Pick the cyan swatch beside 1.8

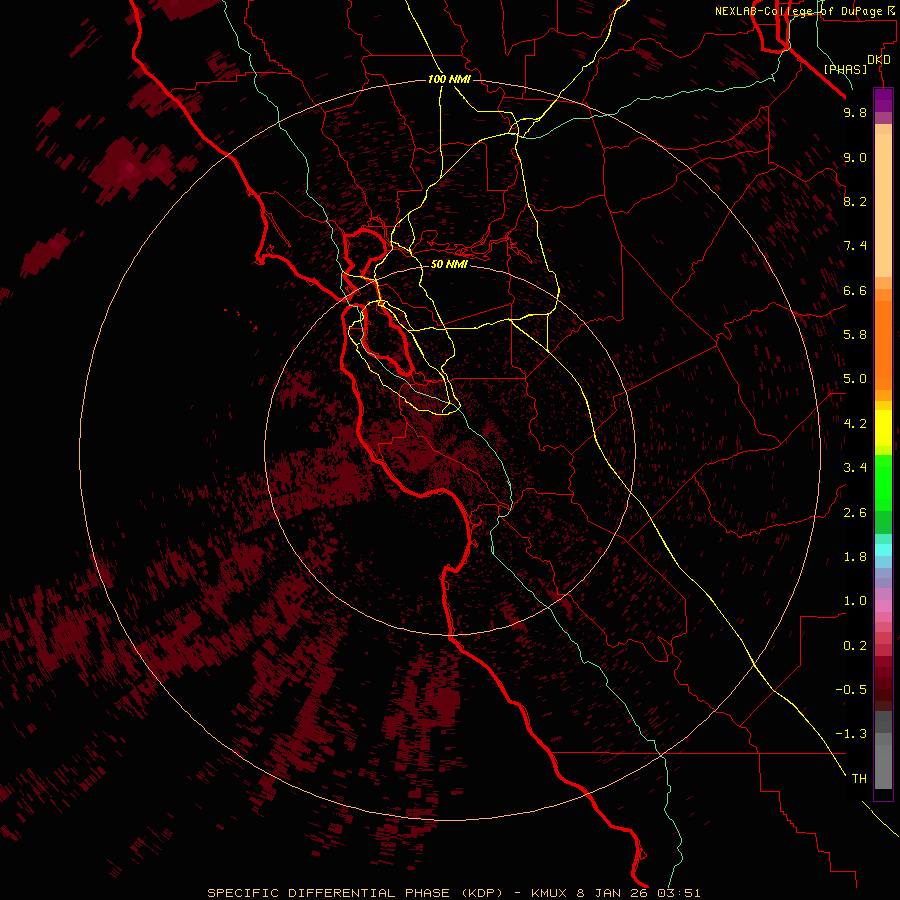[x=883, y=550]
